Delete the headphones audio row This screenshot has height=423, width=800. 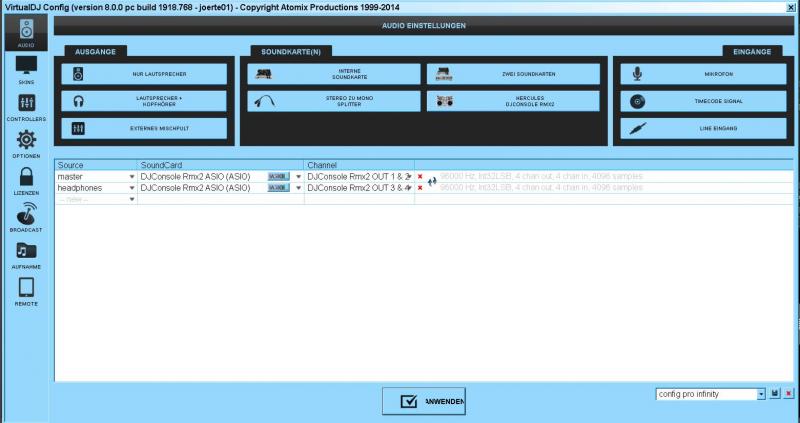tap(420, 188)
